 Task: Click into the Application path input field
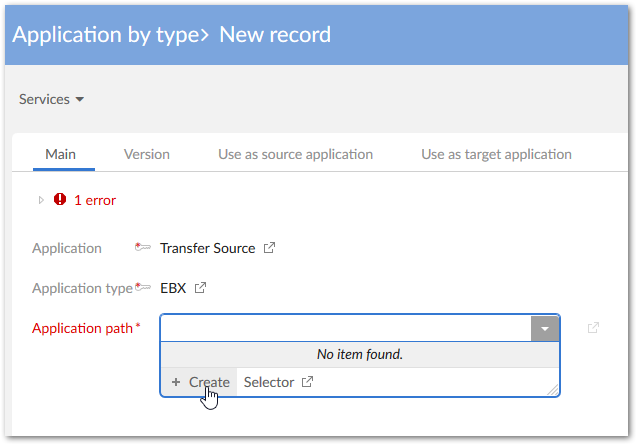coord(346,328)
